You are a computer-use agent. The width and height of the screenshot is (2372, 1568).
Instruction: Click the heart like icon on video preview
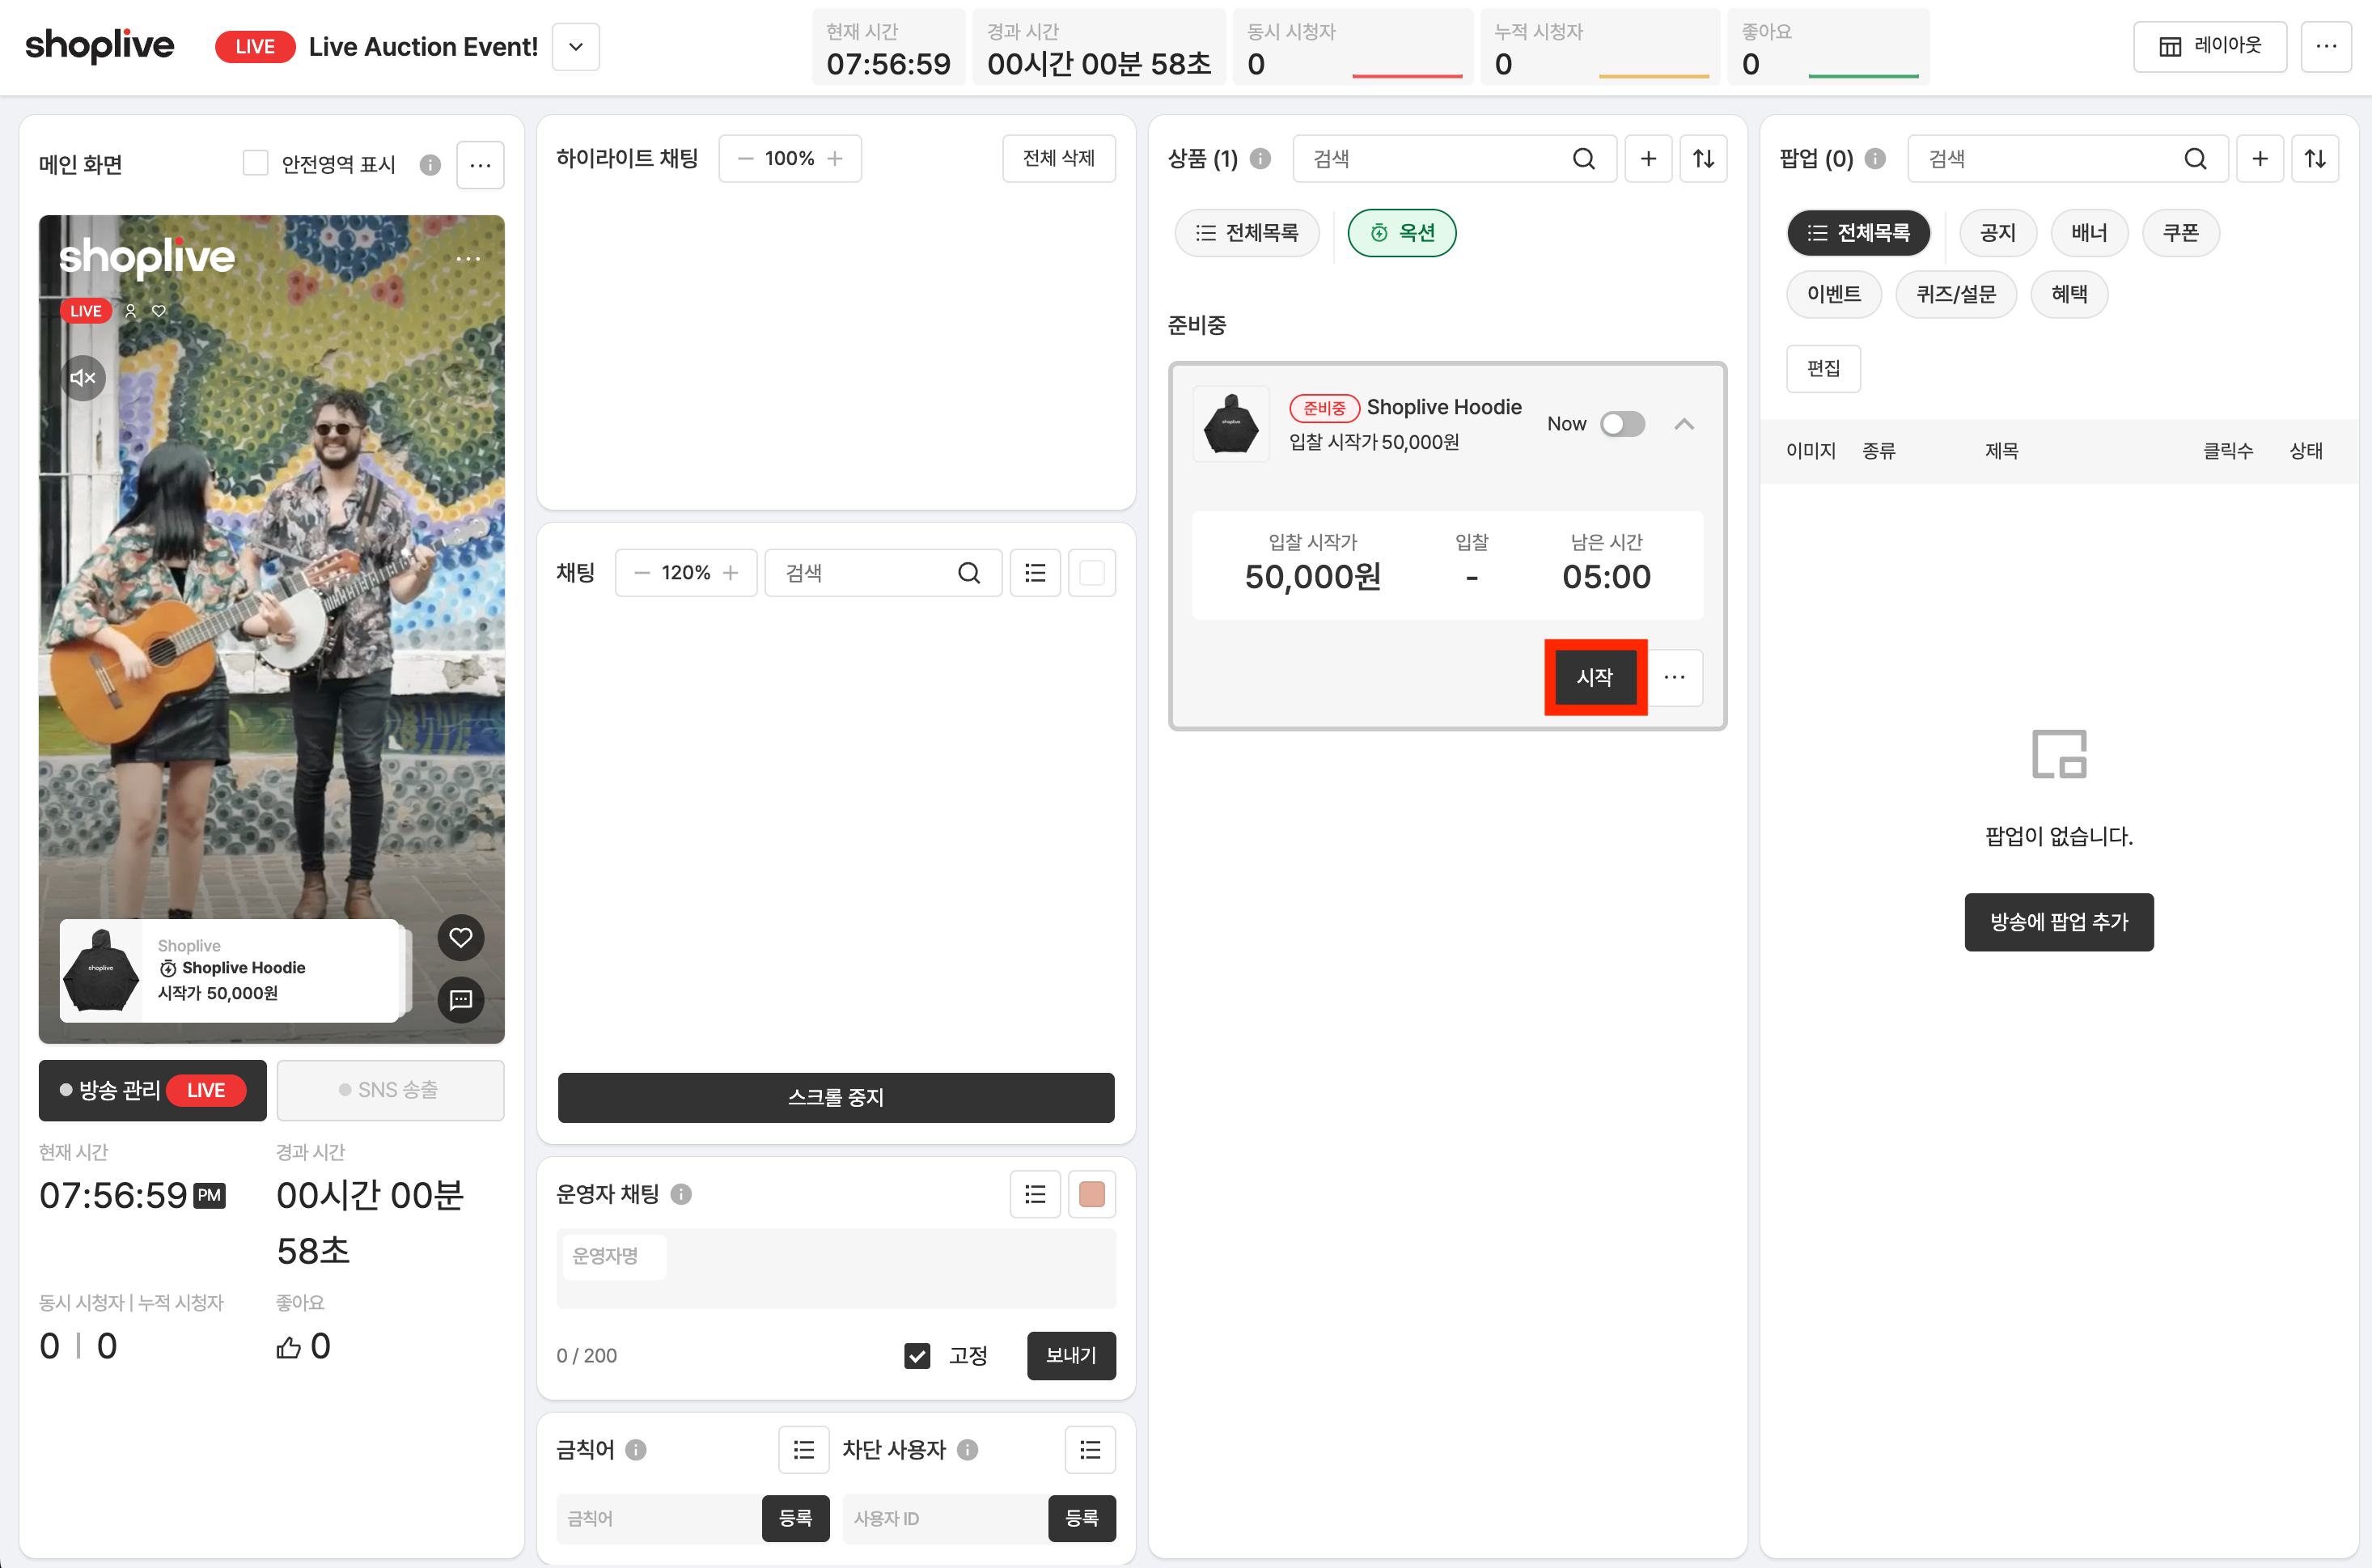pyautogui.click(x=460, y=938)
